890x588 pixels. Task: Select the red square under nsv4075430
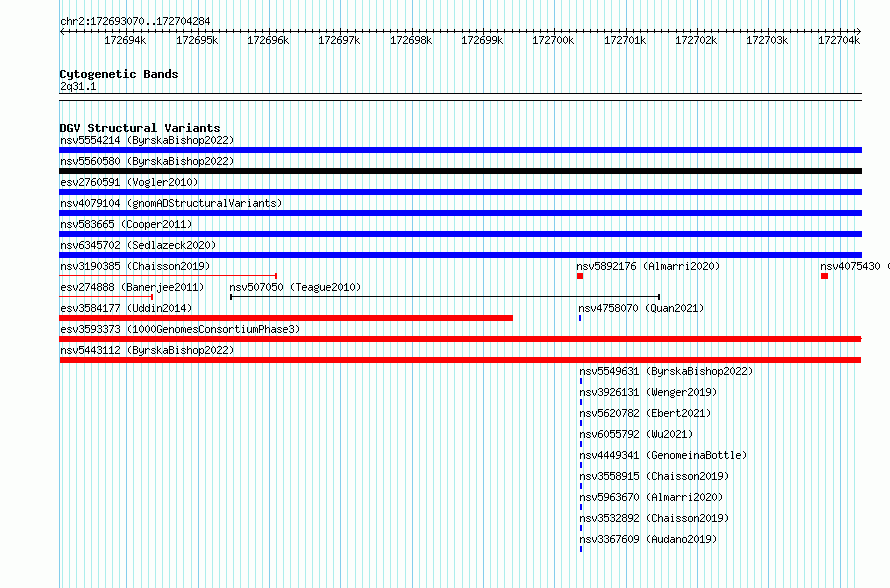pos(824,276)
